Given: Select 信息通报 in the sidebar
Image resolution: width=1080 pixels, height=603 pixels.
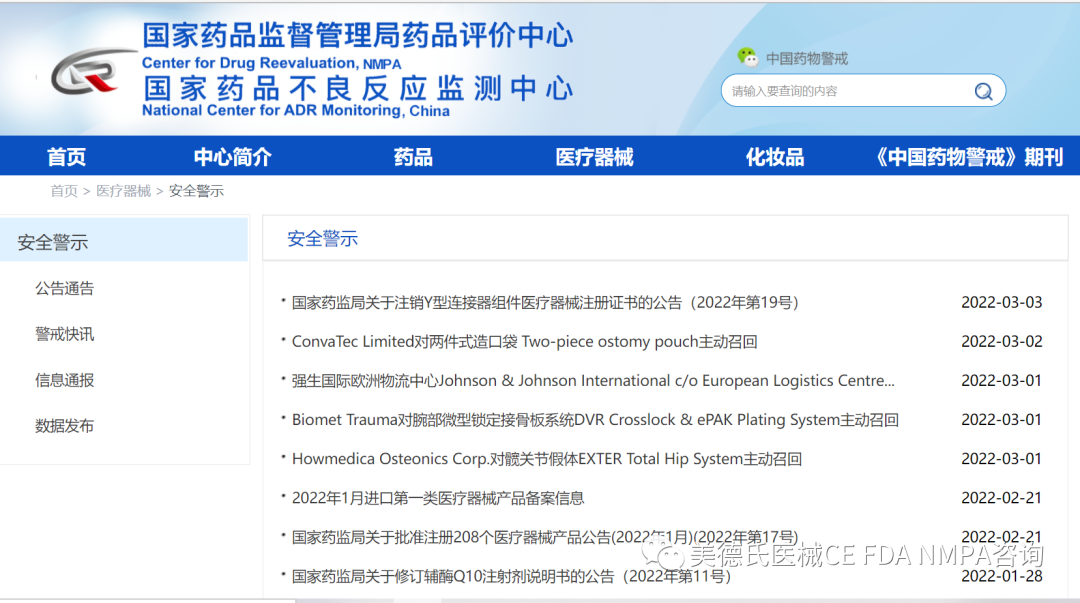Looking at the screenshot, I should [65, 380].
